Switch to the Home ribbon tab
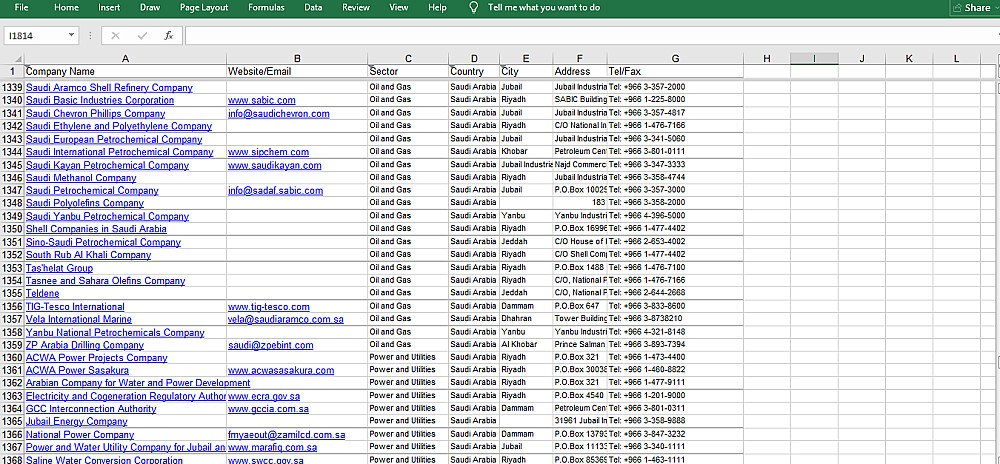This screenshot has height=464, width=1000. (x=66, y=8)
